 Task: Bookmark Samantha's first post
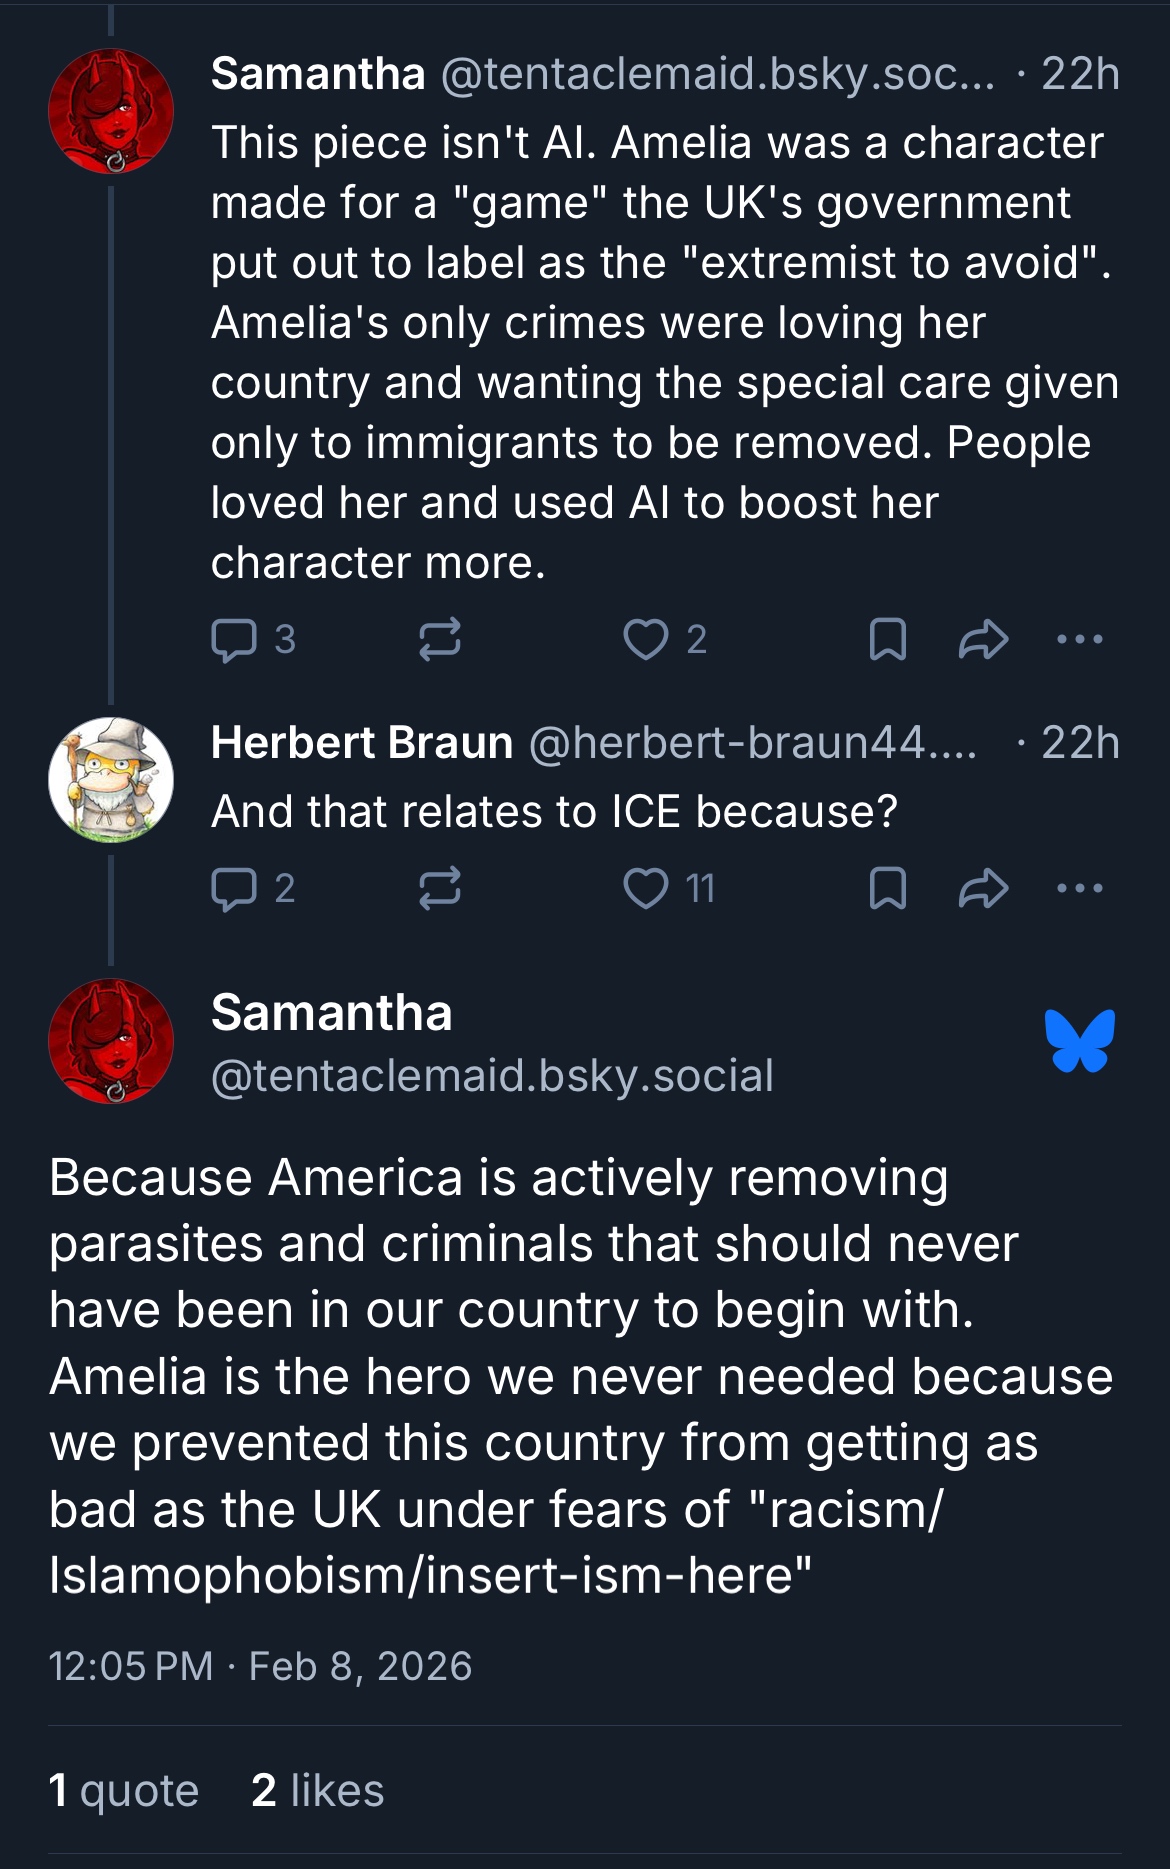tap(887, 639)
